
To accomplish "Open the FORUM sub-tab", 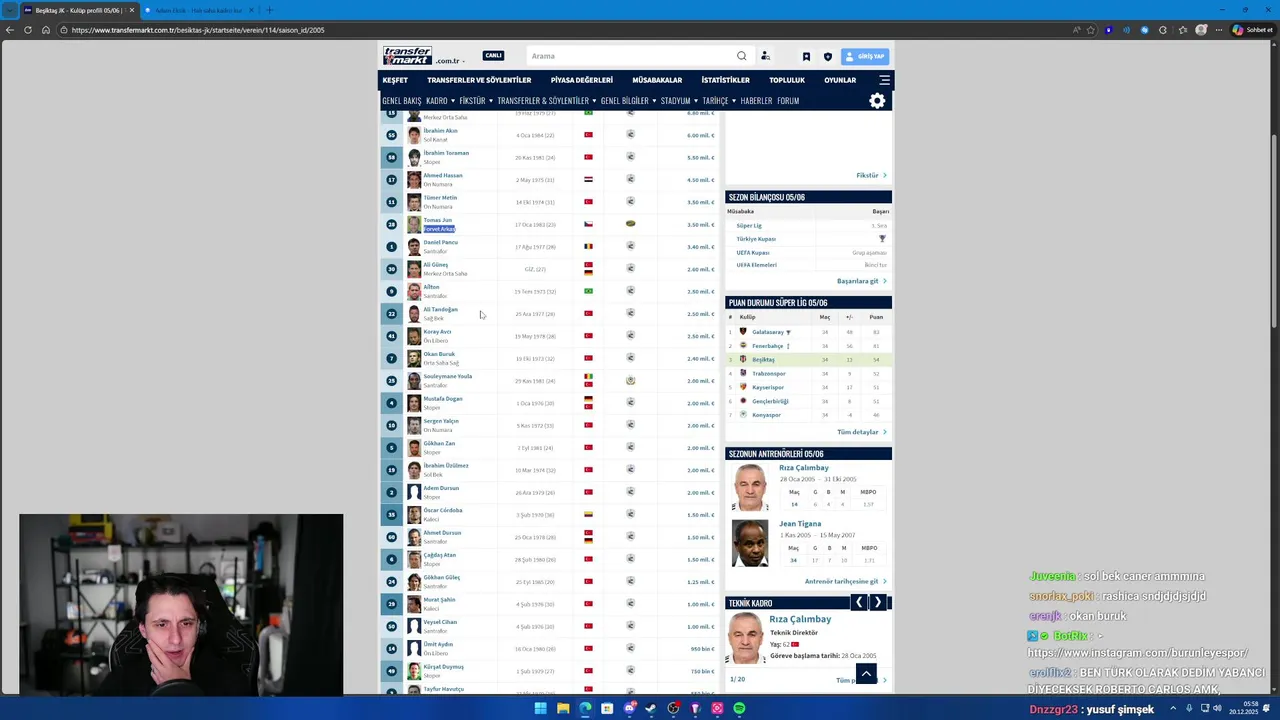I will 788,101.
